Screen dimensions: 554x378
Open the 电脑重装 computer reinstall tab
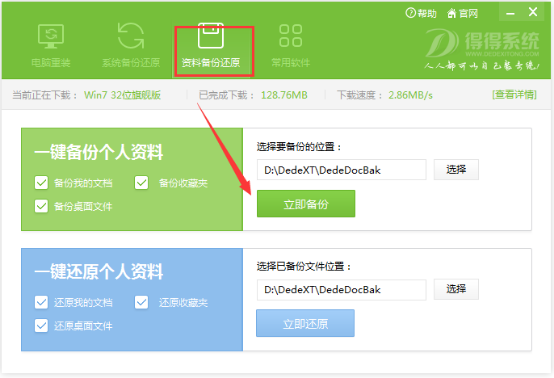coord(51,46)
